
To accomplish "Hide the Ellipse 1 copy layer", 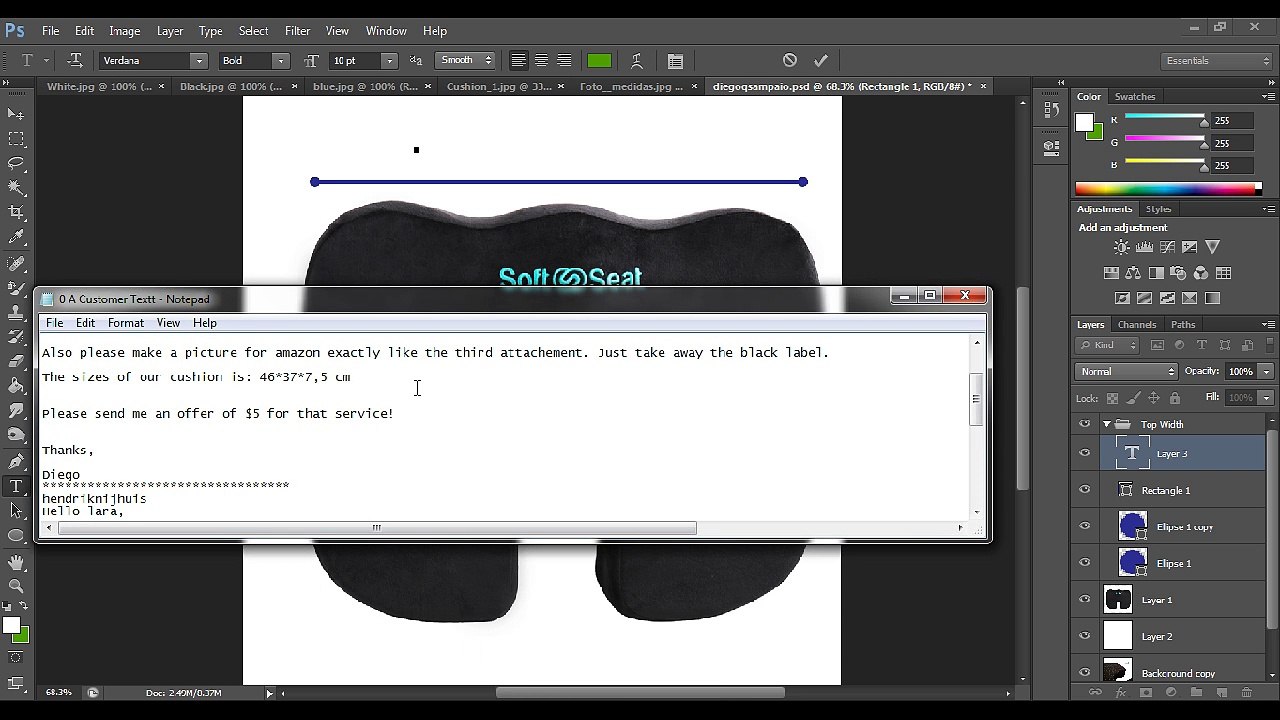I will pyautogui.click(x=1085, y=527).
